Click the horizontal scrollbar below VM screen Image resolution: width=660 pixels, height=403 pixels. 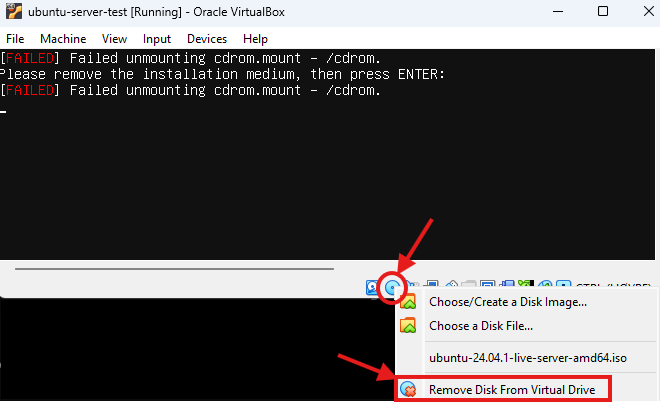tap(174, 269)
